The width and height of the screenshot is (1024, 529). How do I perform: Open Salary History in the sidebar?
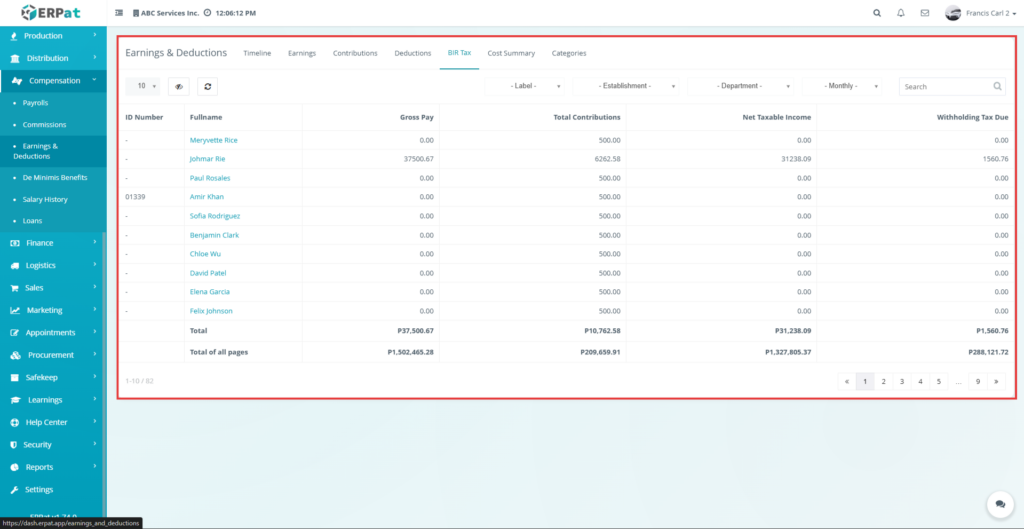(x=46, y=199)
